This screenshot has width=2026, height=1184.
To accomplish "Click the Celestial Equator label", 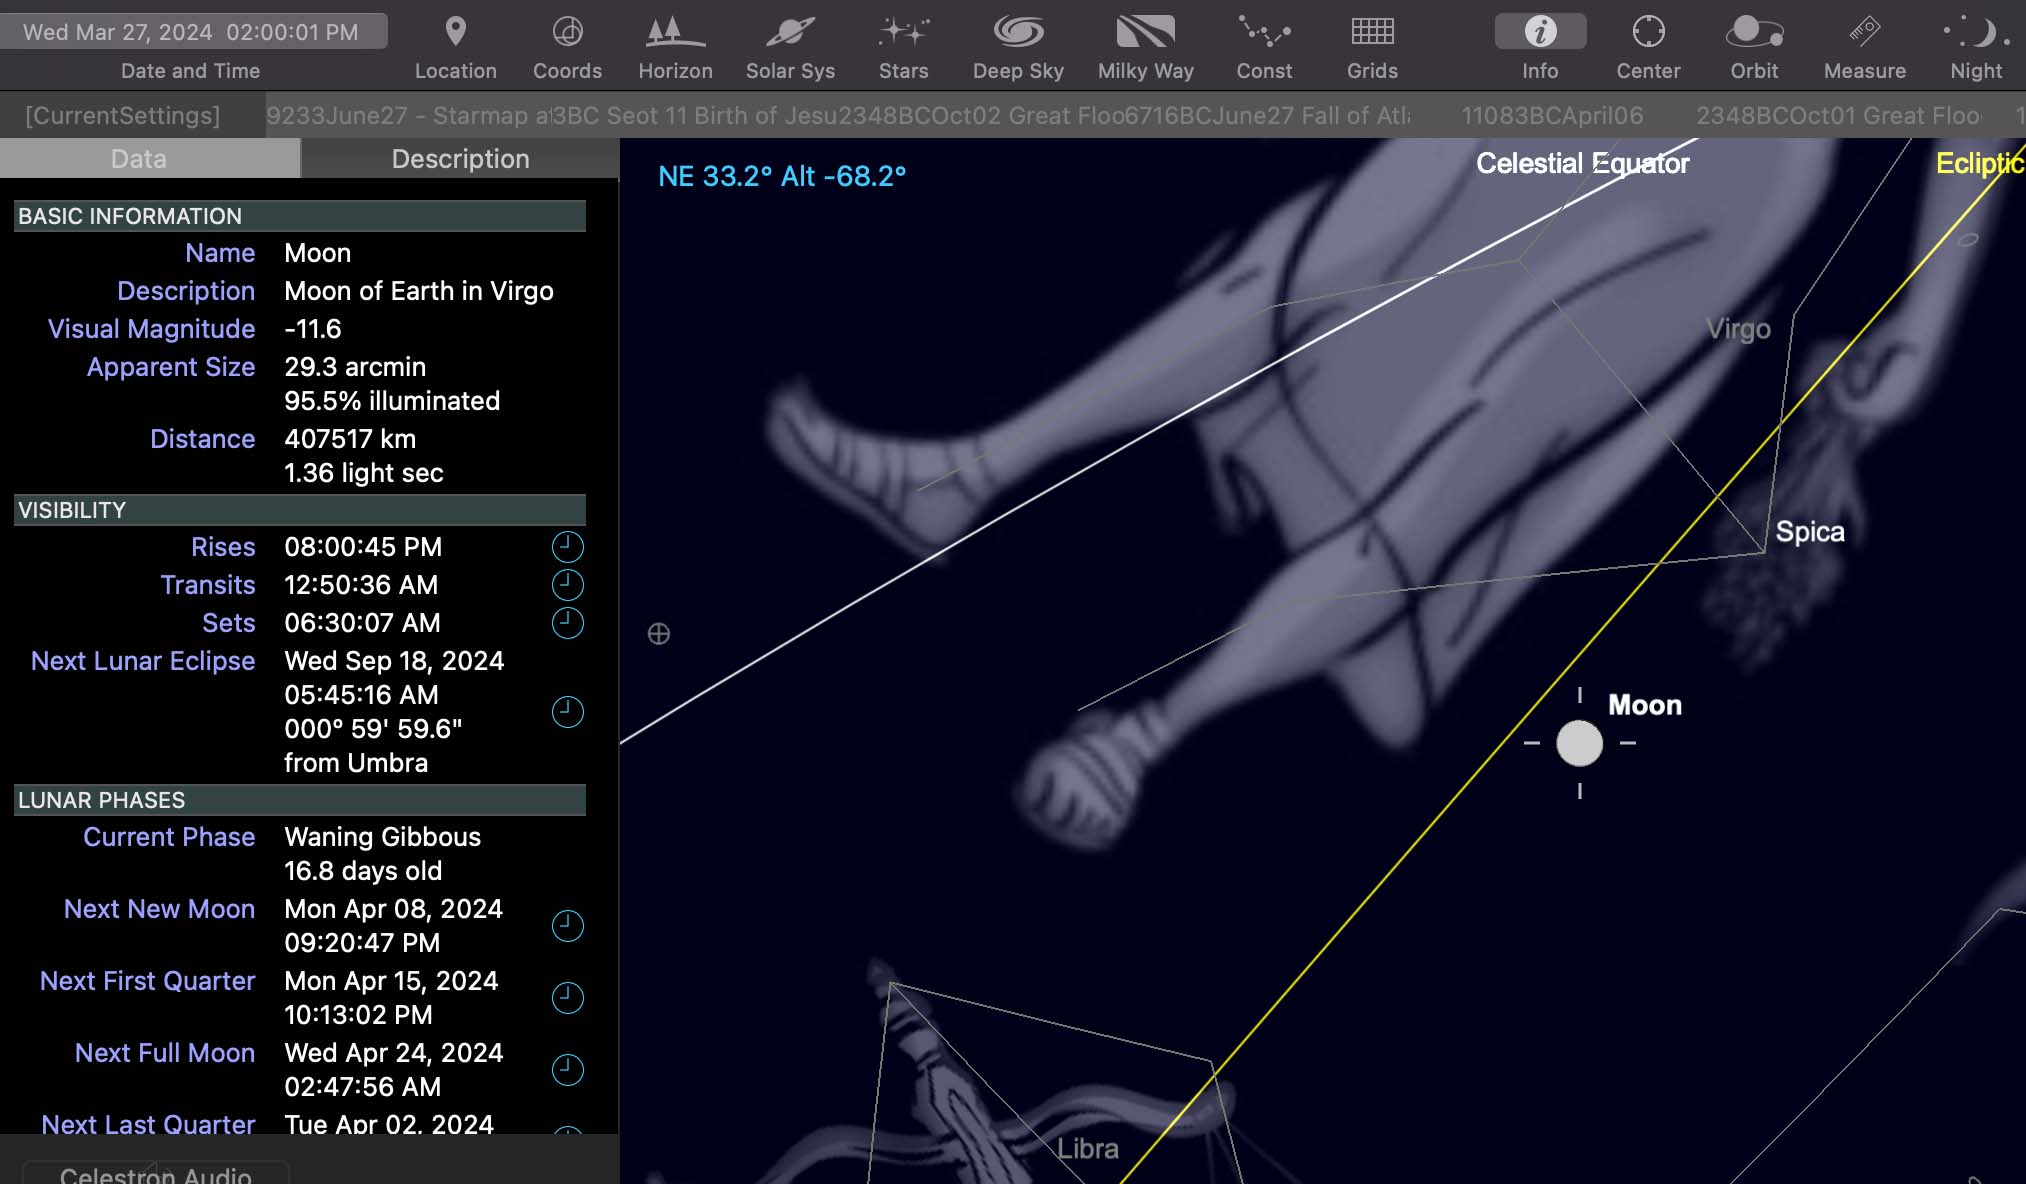I will 1583,163.
